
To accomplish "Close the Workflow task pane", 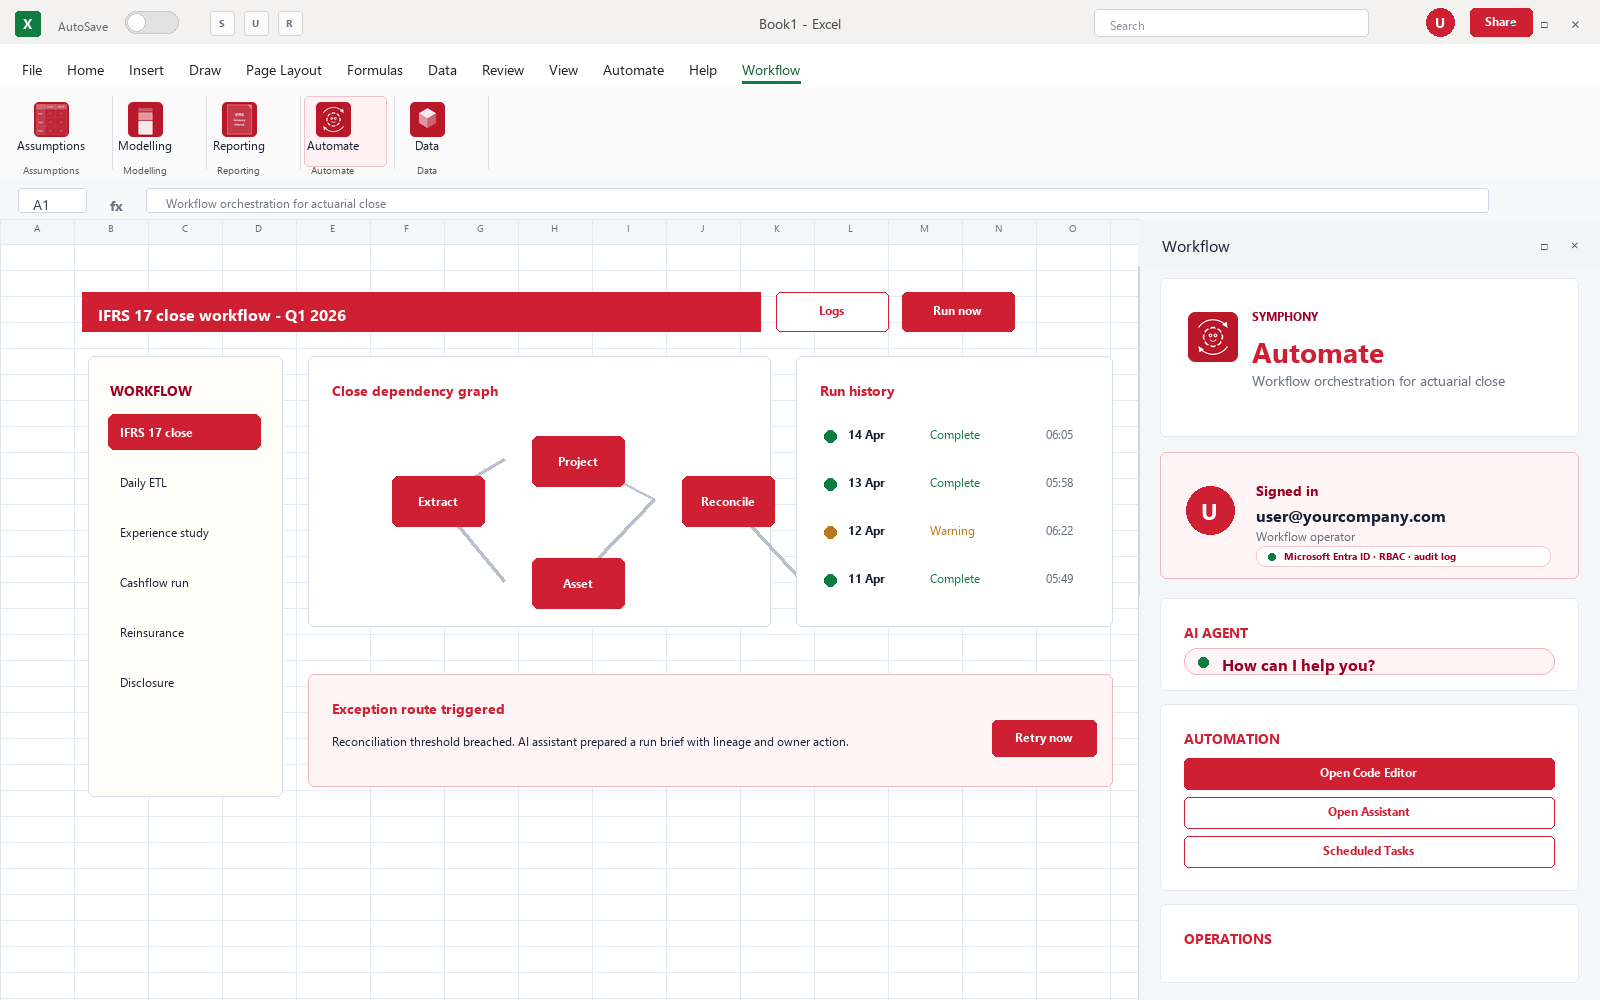I will point(1574,246).
